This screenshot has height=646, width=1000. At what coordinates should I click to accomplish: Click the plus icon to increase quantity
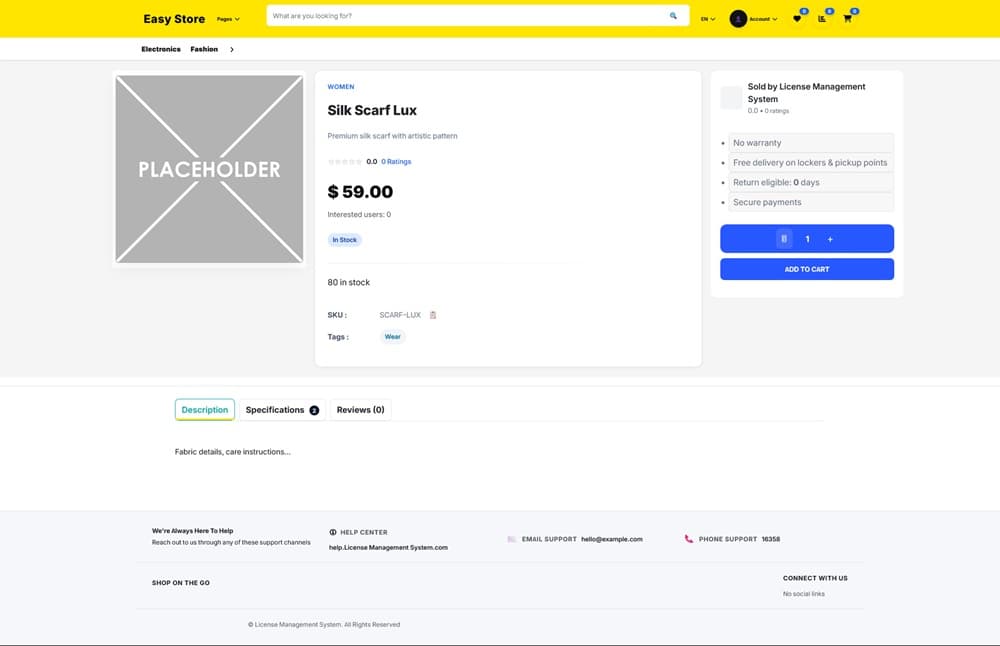coord(830,239)
